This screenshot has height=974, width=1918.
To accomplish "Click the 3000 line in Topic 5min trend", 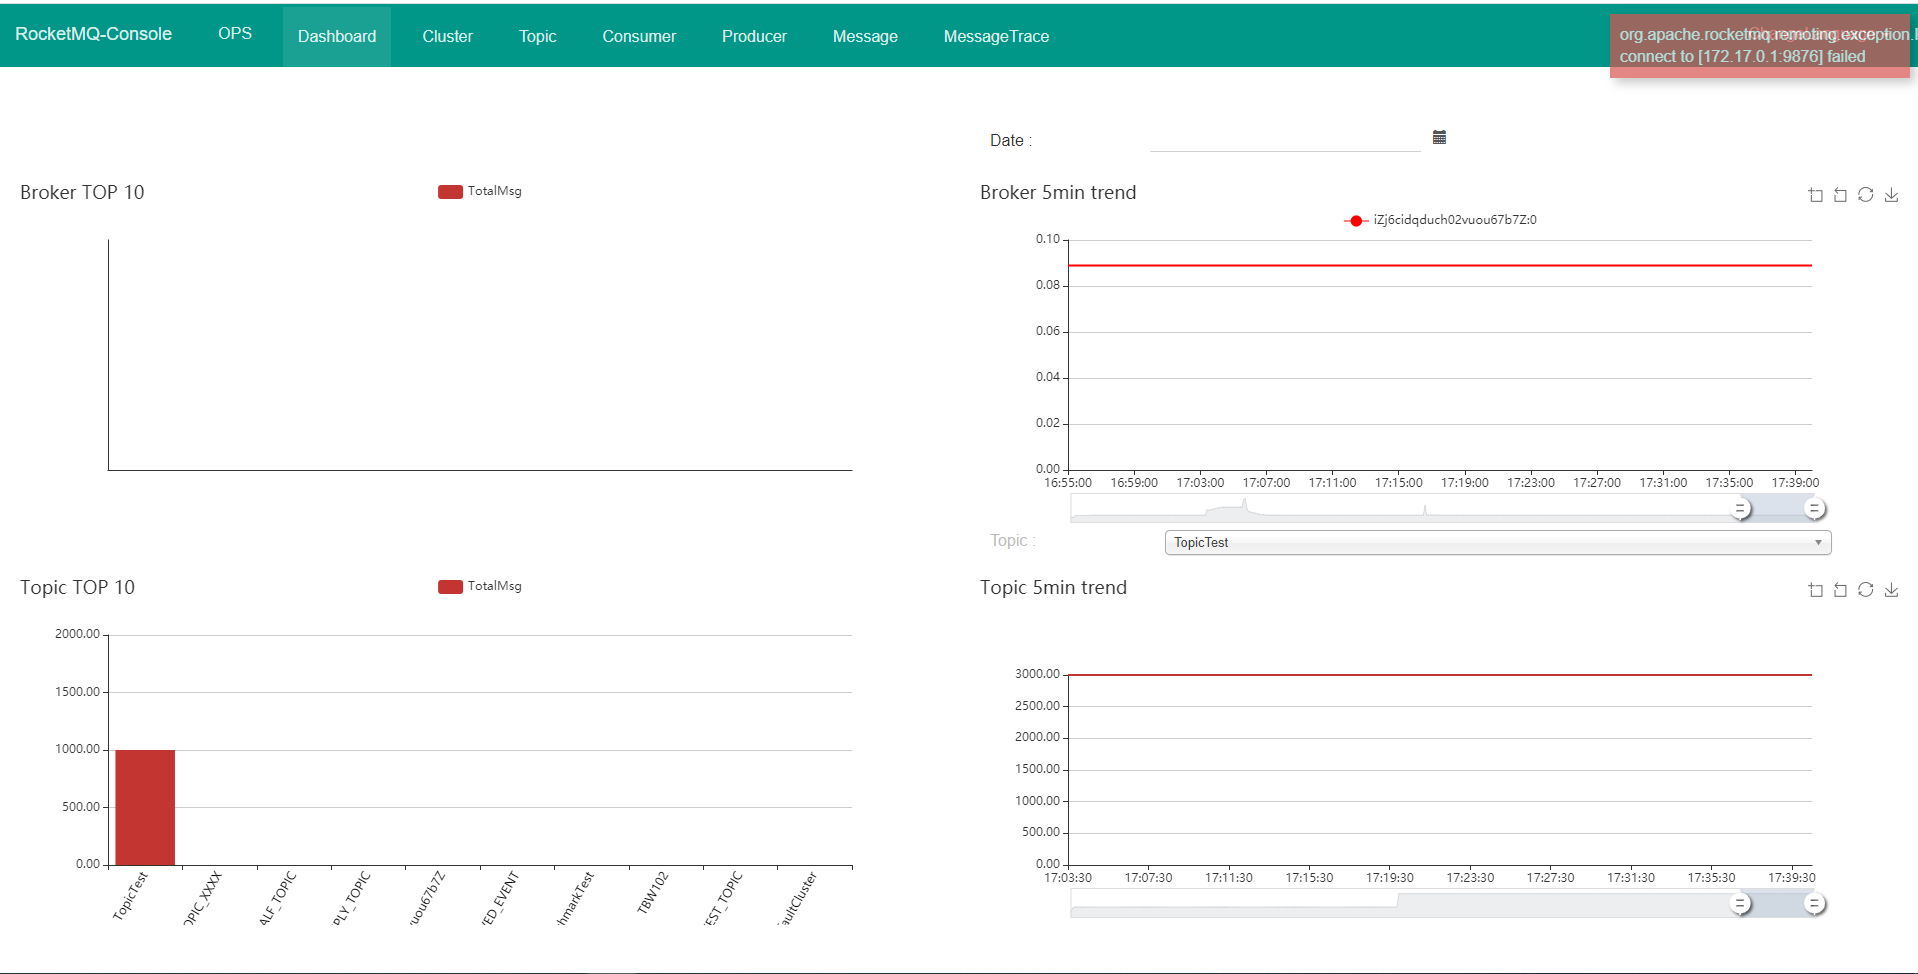I will 1440,675.
